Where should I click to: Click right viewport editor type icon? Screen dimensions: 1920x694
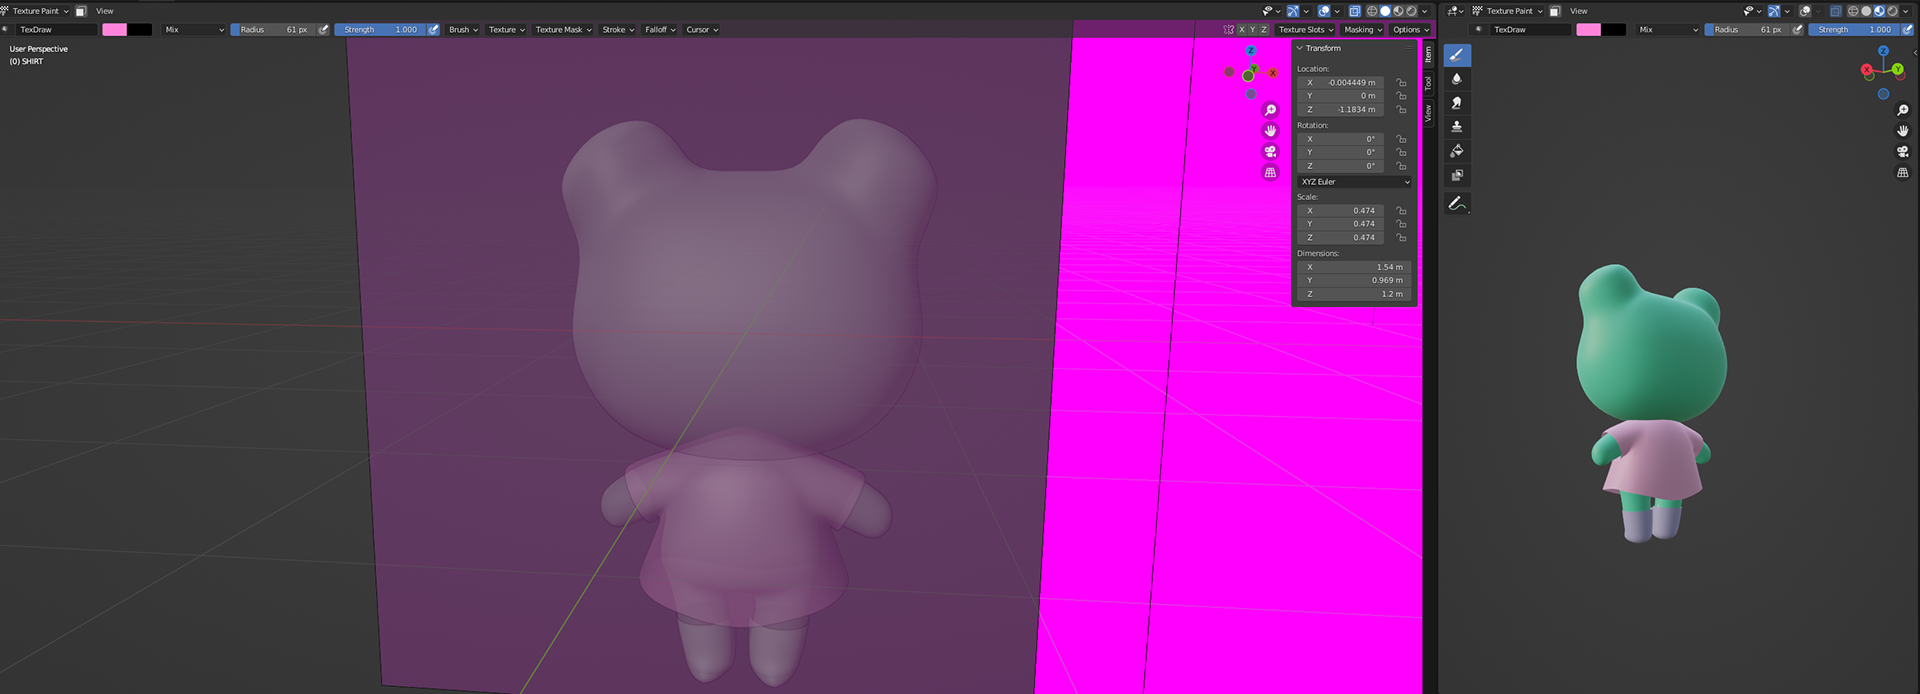point(1454,11)
